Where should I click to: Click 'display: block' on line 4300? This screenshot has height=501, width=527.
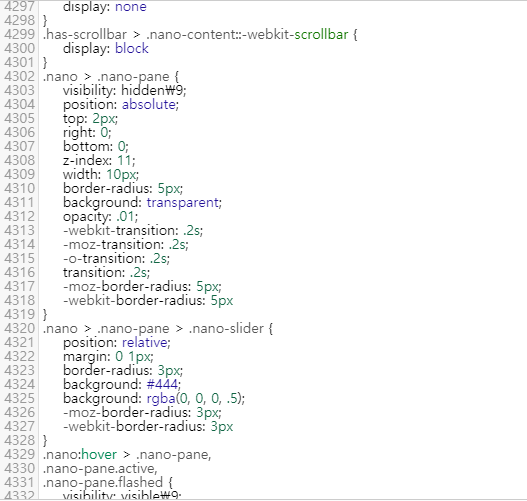[x=106, y=49]
